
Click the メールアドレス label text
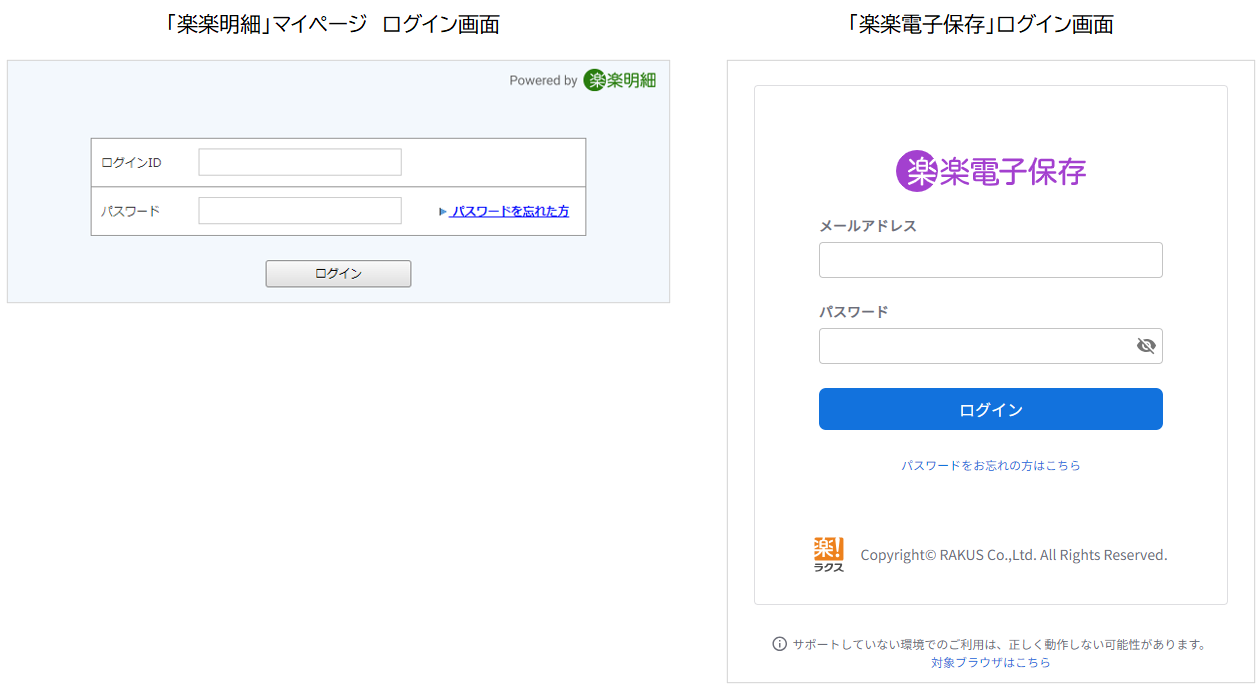tap(867, 226)
